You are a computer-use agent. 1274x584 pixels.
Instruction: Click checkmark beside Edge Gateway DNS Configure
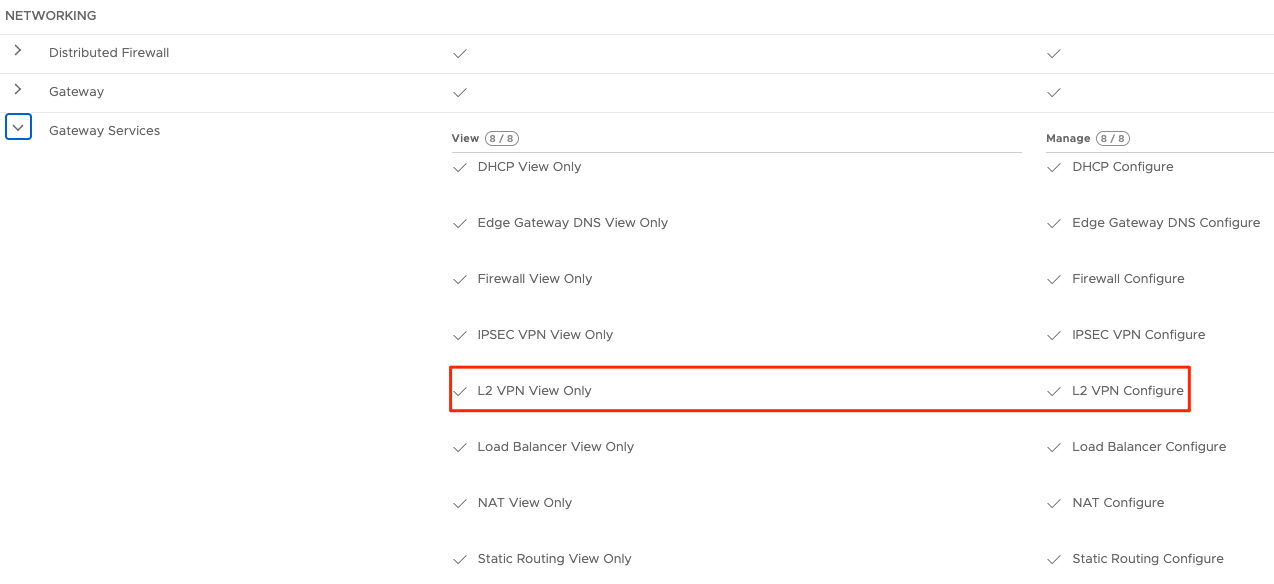(x=1054, y=224)
